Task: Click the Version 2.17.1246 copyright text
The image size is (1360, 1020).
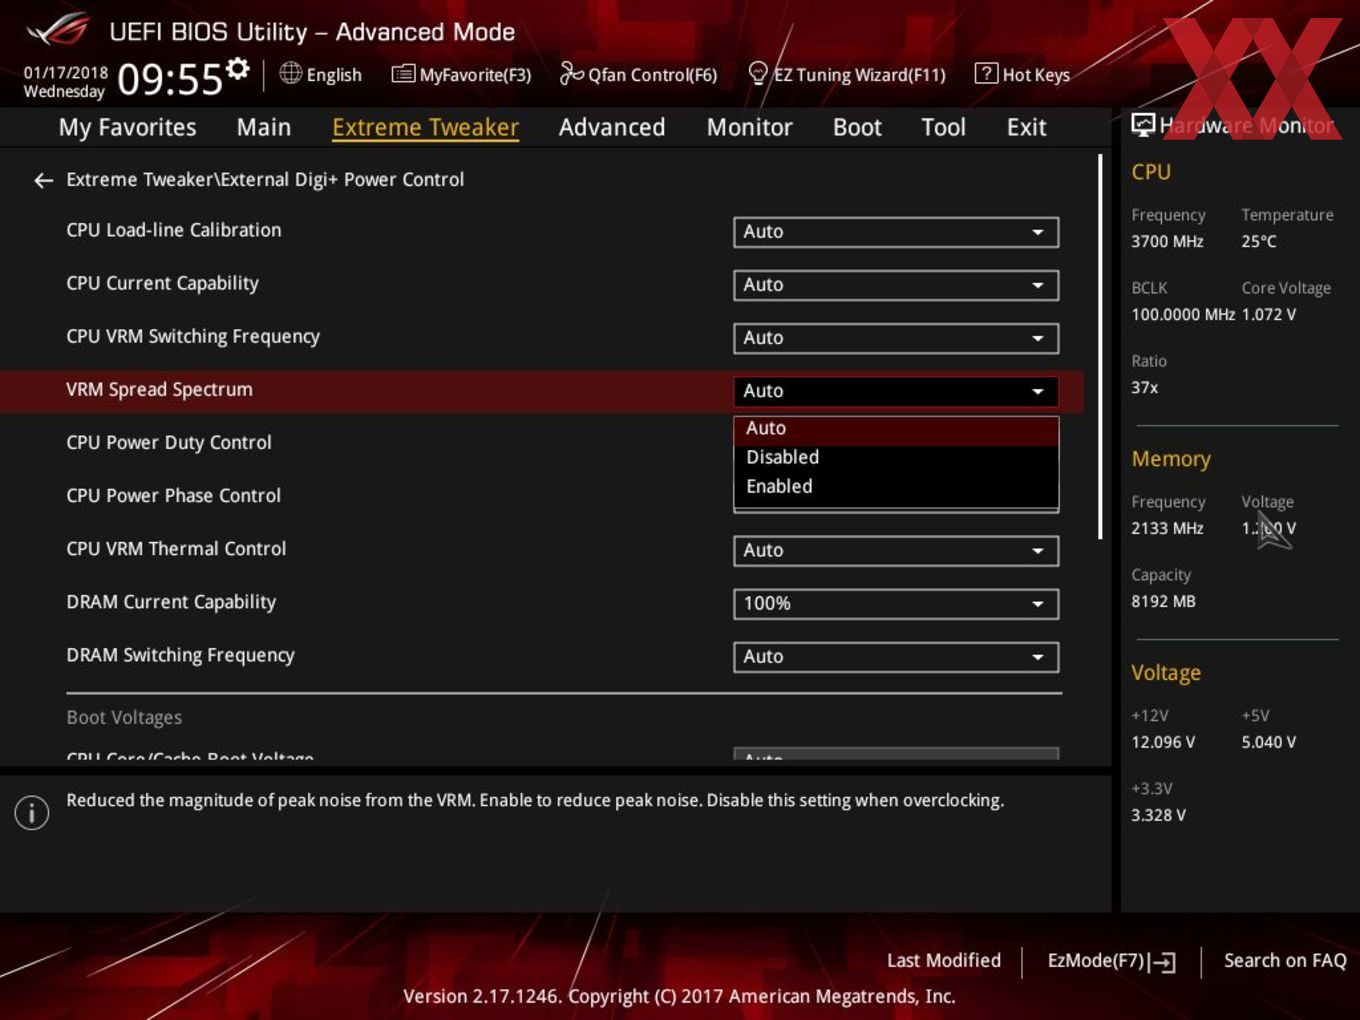Action: [x=679, y=996]
